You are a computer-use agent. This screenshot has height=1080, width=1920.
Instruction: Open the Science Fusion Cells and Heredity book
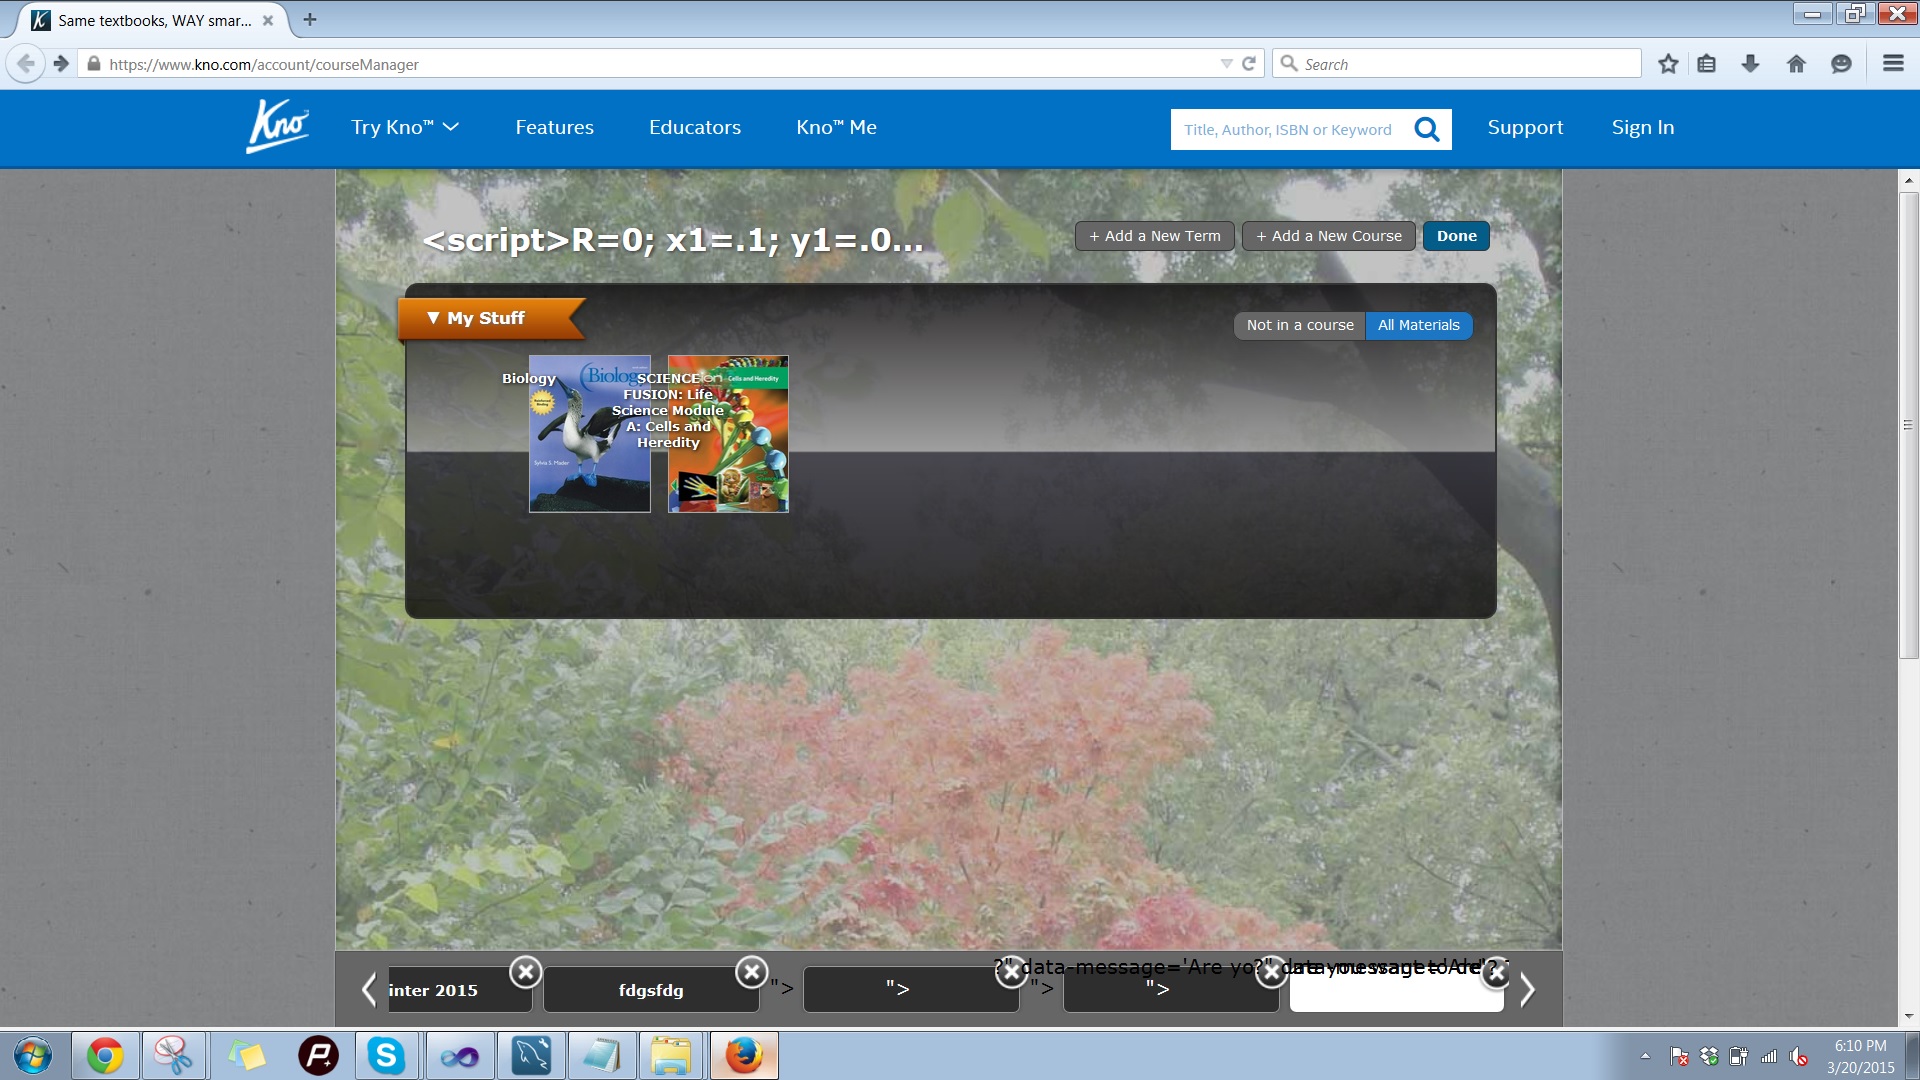tap(728, 434)
